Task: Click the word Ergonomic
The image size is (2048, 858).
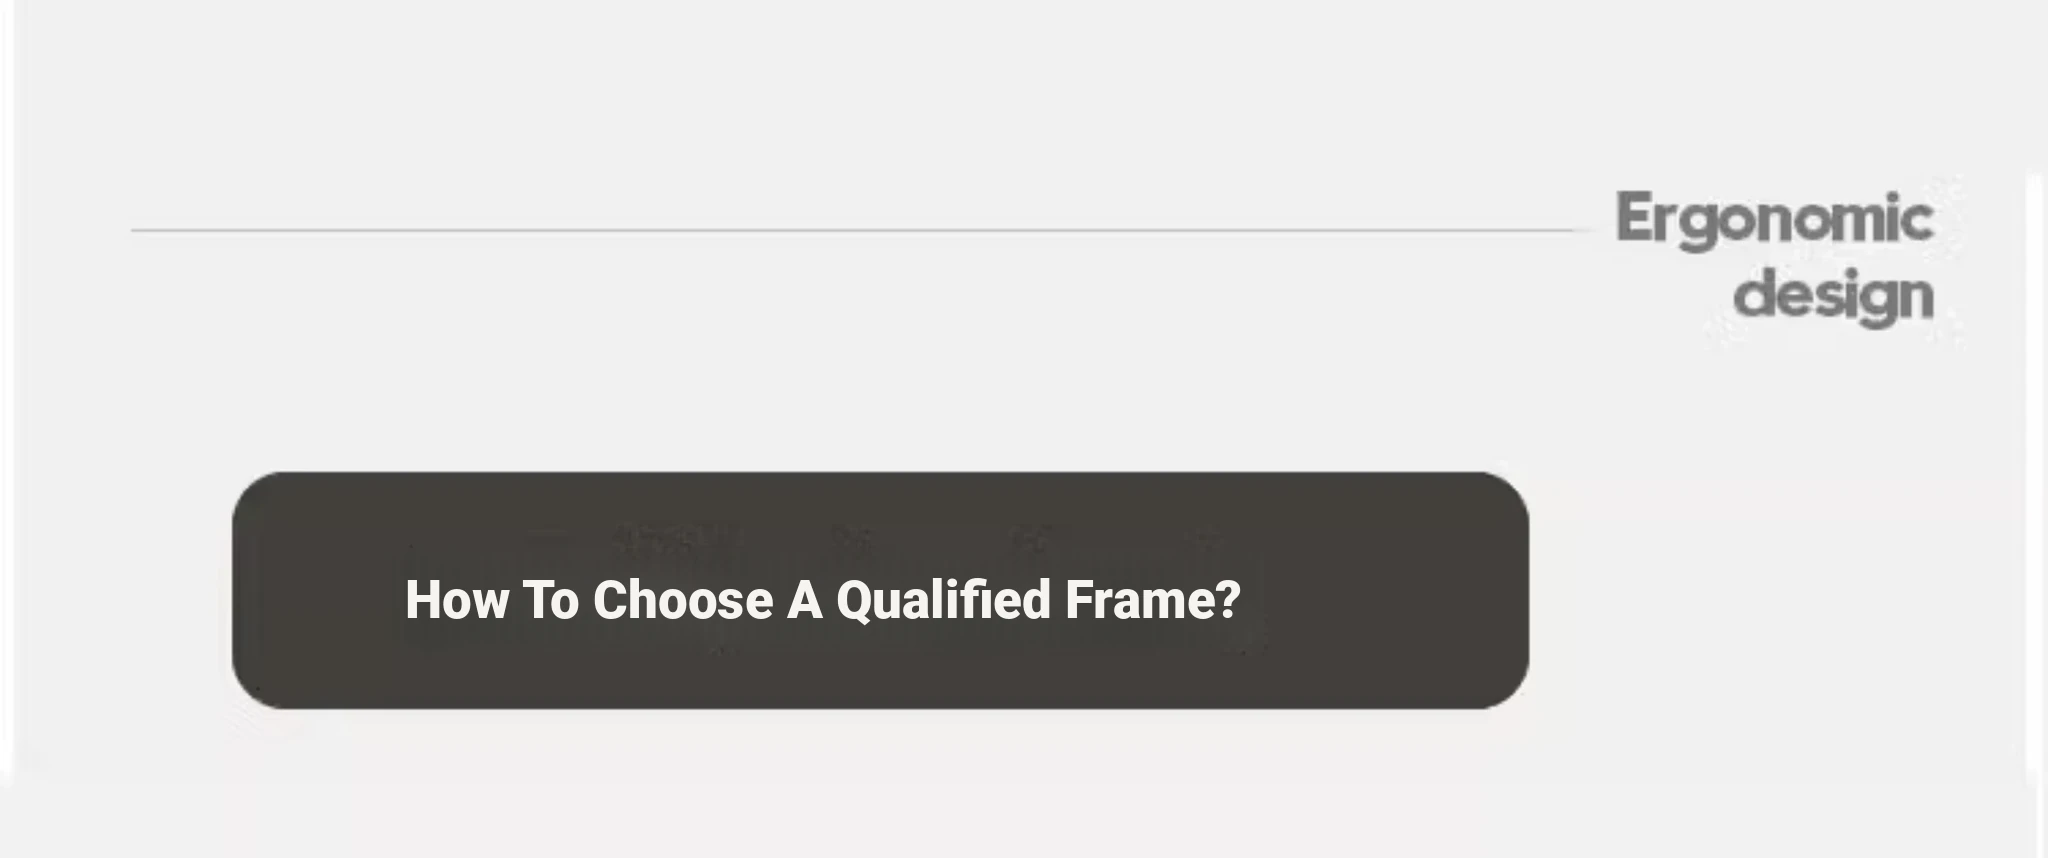Action: tap(1775, 219)
